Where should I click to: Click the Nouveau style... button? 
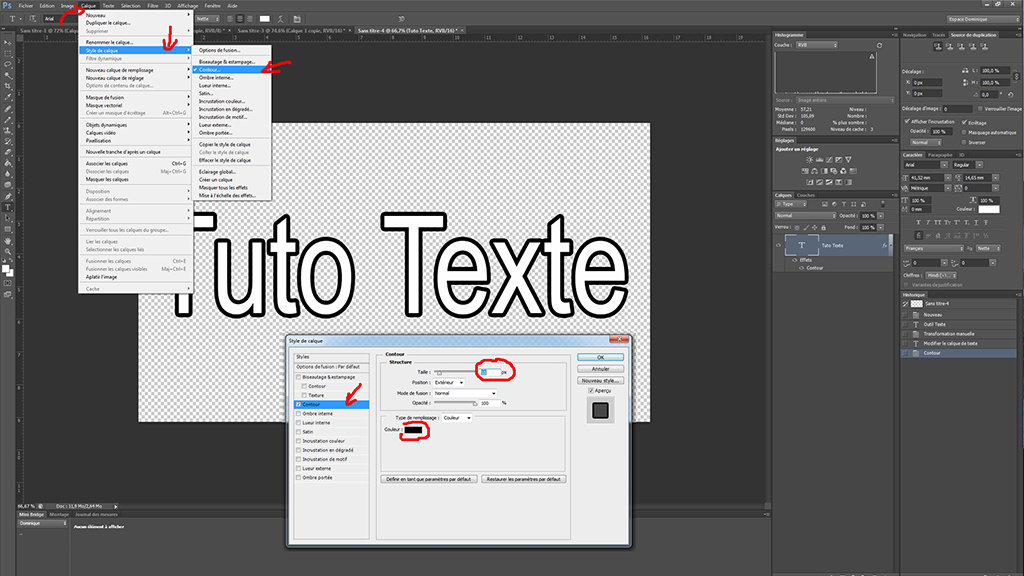pyautogui.click(x=600, y=381)
